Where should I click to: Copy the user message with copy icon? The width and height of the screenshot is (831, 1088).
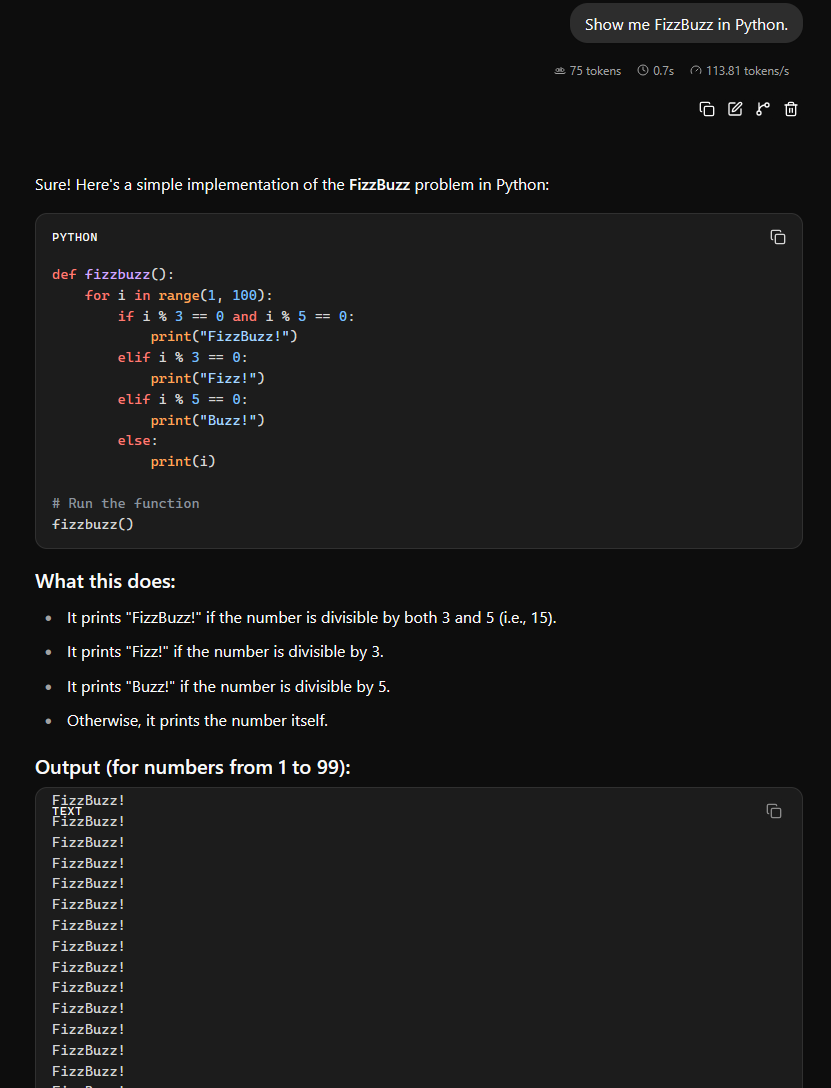[x=706, y=109]
